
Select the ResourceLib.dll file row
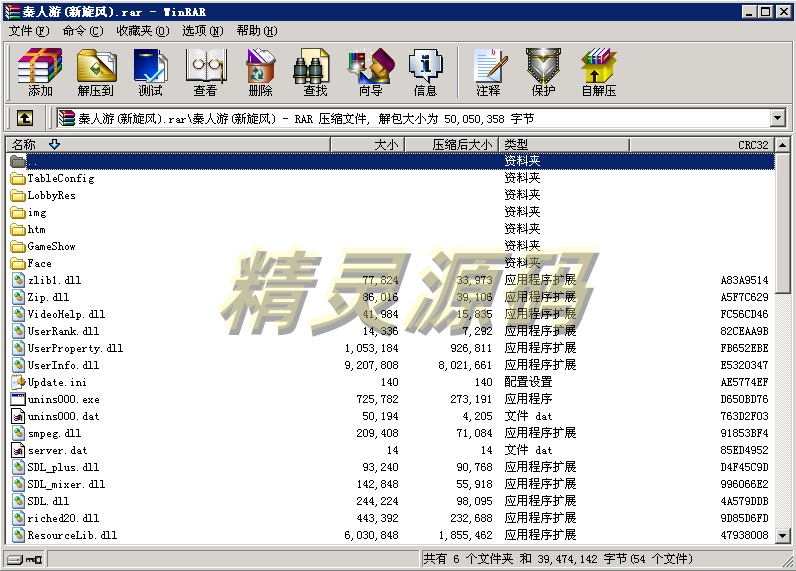(392, 535)
